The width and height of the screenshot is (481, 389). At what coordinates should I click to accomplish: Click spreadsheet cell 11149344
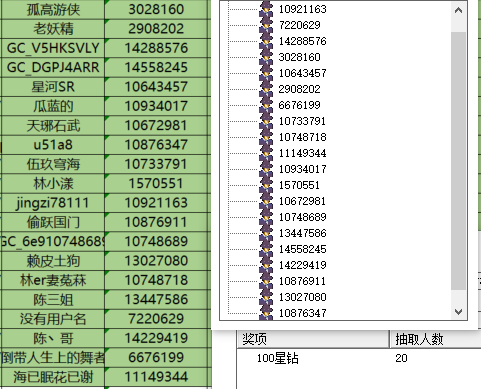(x=156, y=377)
